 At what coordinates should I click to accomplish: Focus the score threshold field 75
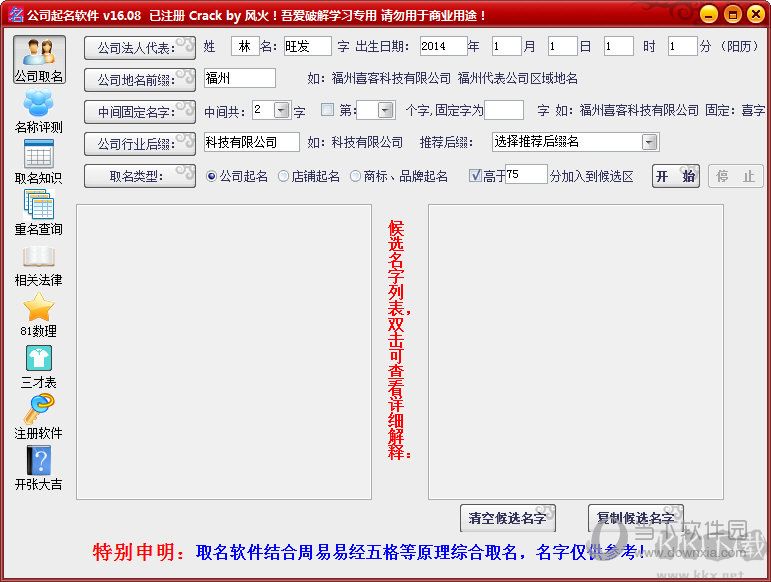[526, 175]
